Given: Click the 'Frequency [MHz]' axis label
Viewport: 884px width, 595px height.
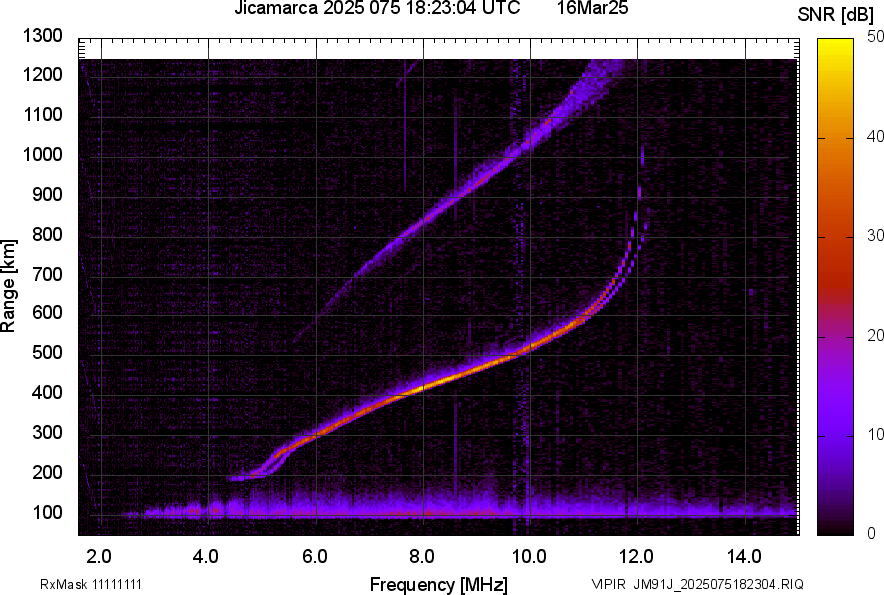Looking at the screenshot, I should point(439,584).
